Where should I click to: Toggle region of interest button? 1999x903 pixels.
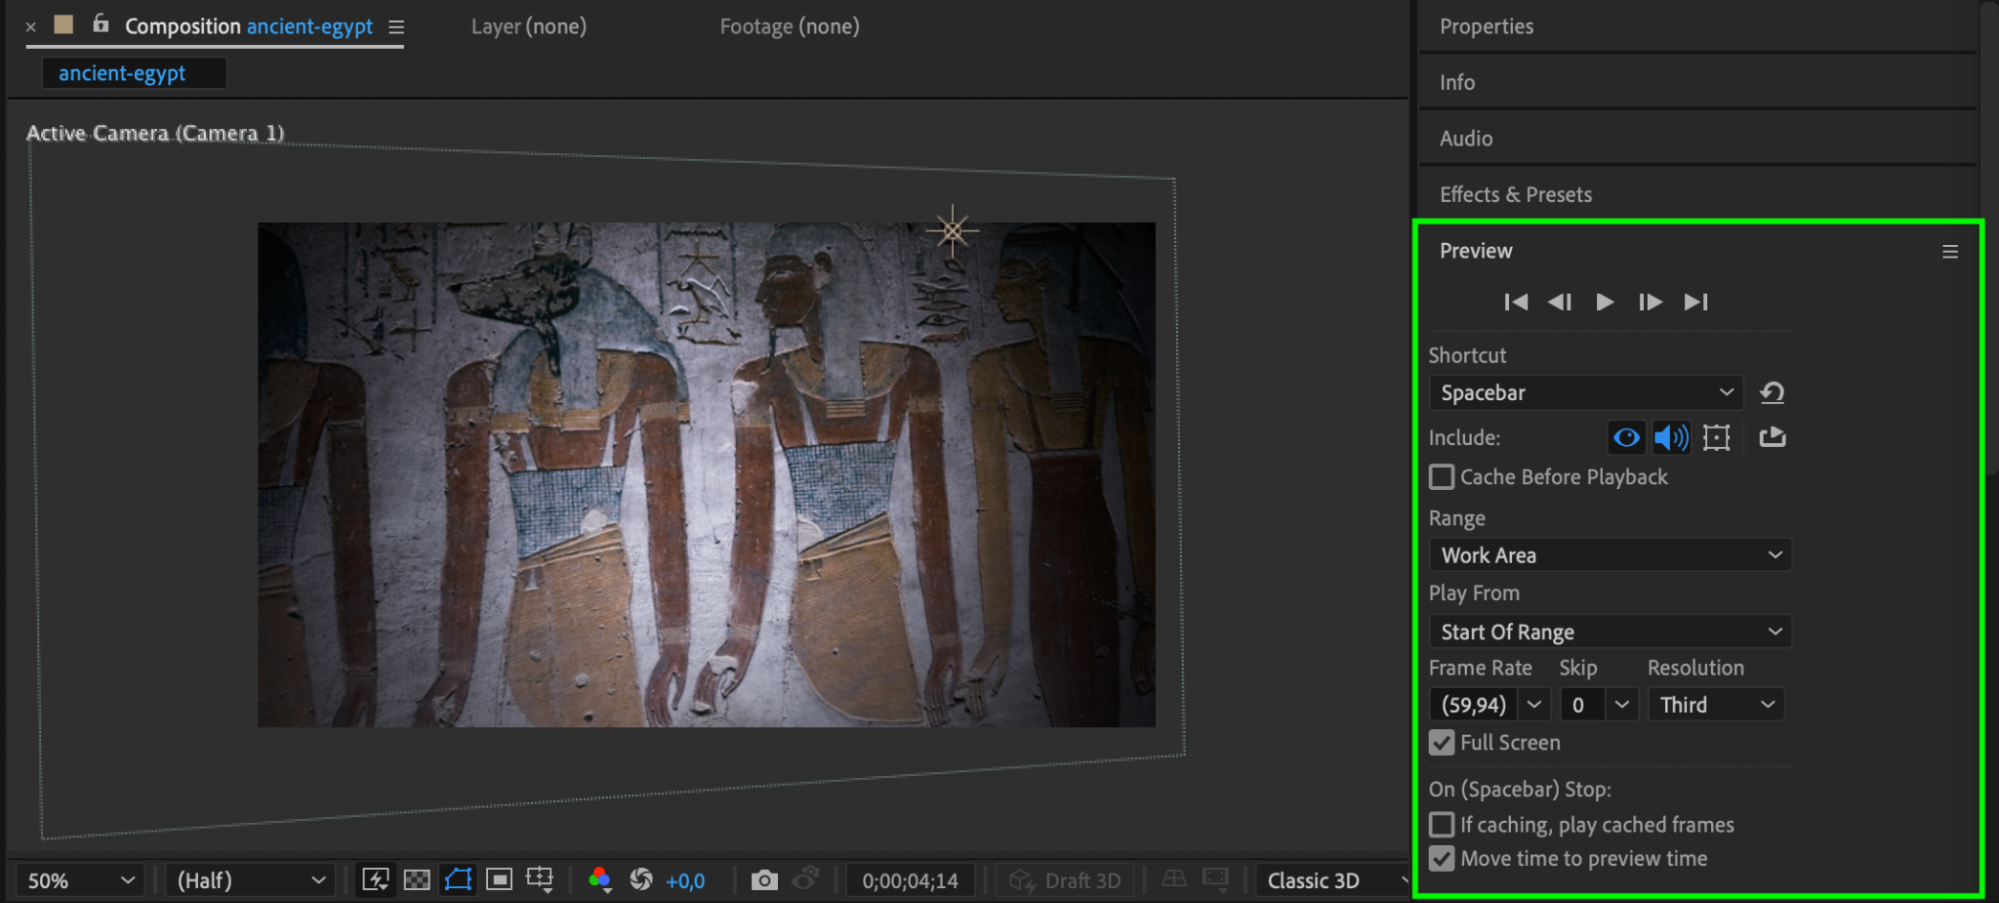pos(499,880)
